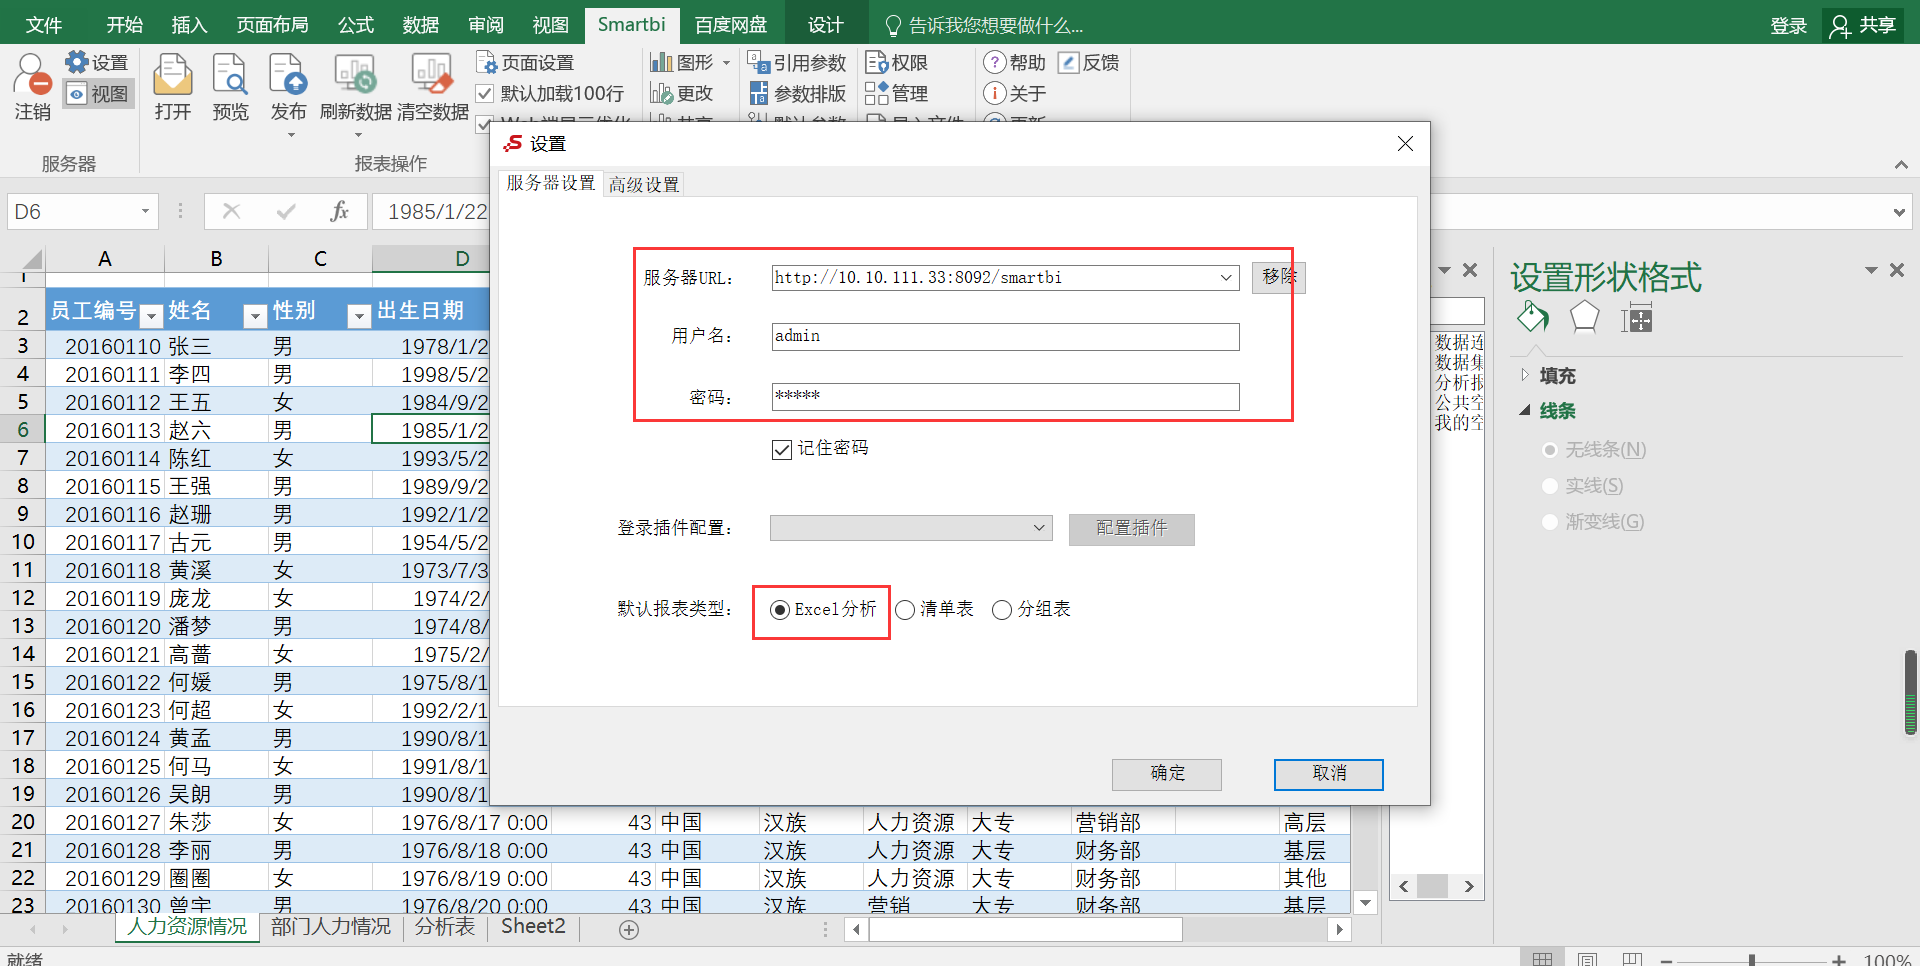Click the 反馈 feedback icon
This screenshot has width=1920, height=966.
click(x=1069, y=63)
